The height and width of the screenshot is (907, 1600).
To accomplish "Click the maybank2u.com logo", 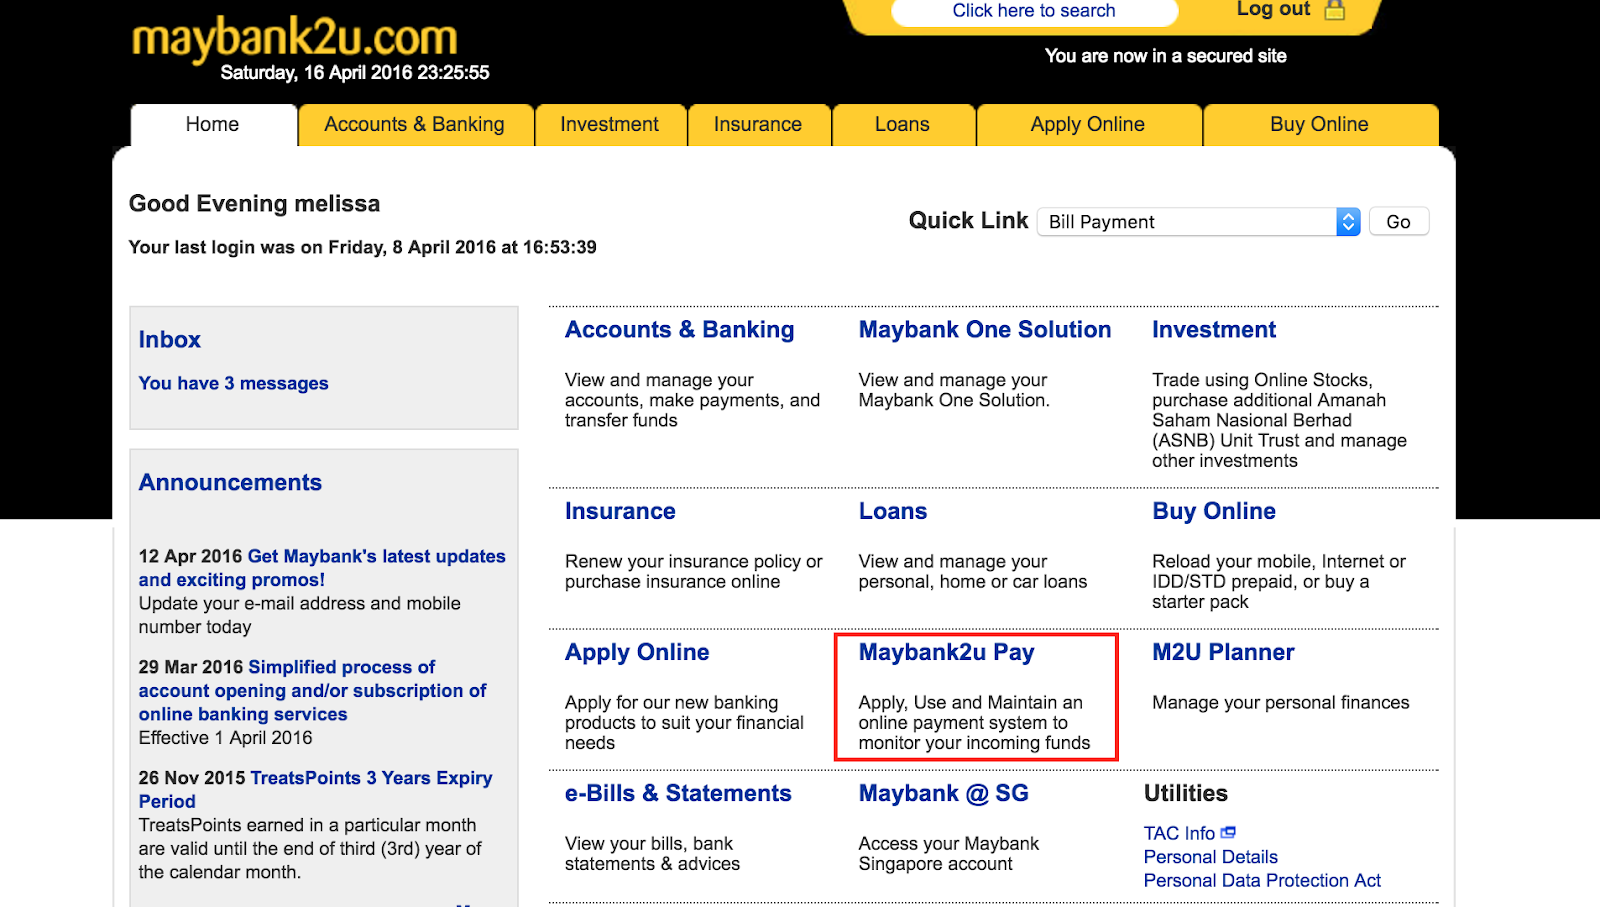I will [294, 38].
